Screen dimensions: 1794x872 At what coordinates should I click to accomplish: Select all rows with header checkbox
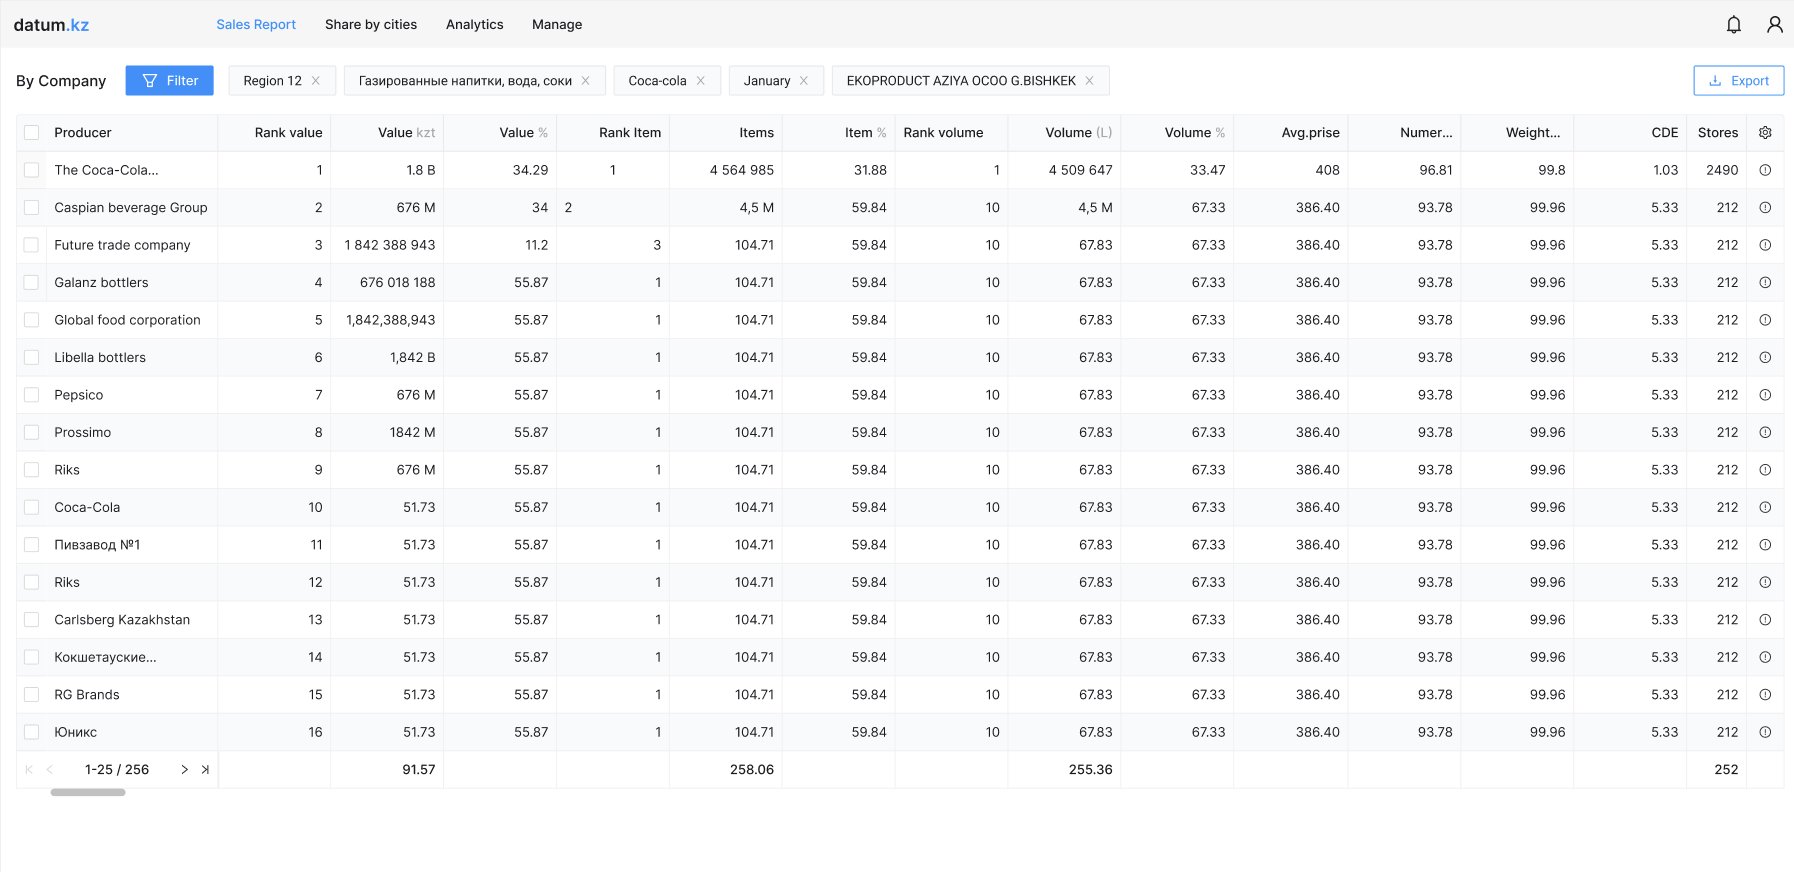(x=32, y=133)
